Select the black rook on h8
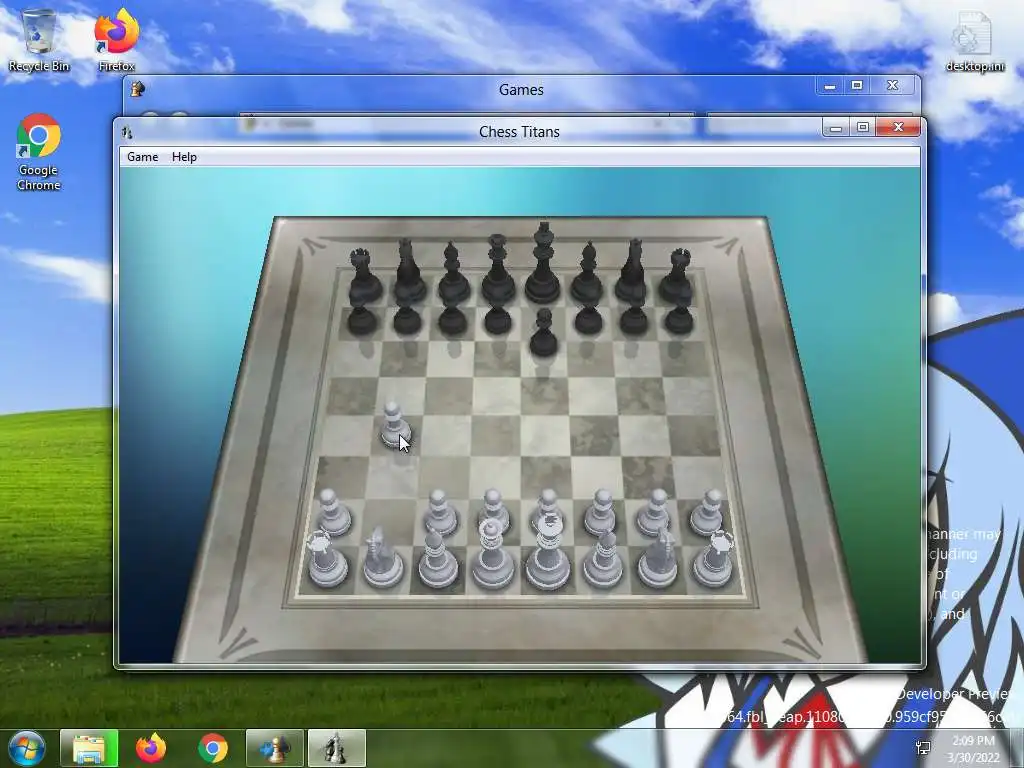The width and height of the screenshot is (1024, 768). (677, 276)
